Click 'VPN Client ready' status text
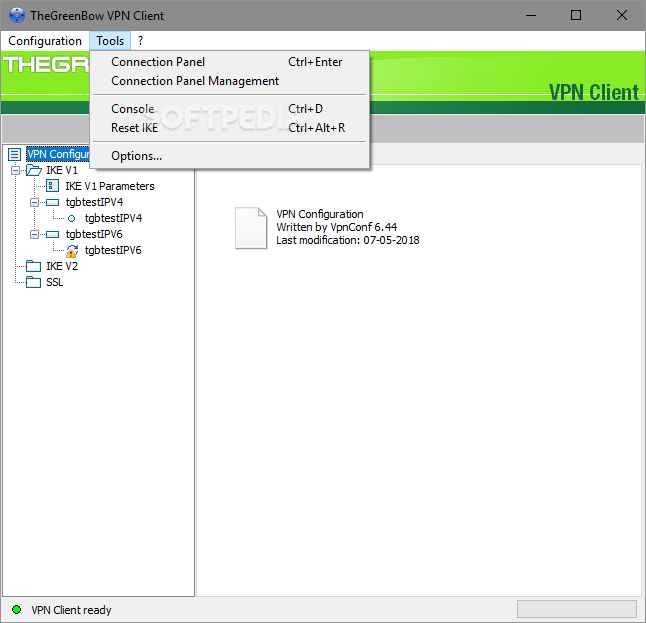The height and width of the screenshot is (623, 646). 71,610
